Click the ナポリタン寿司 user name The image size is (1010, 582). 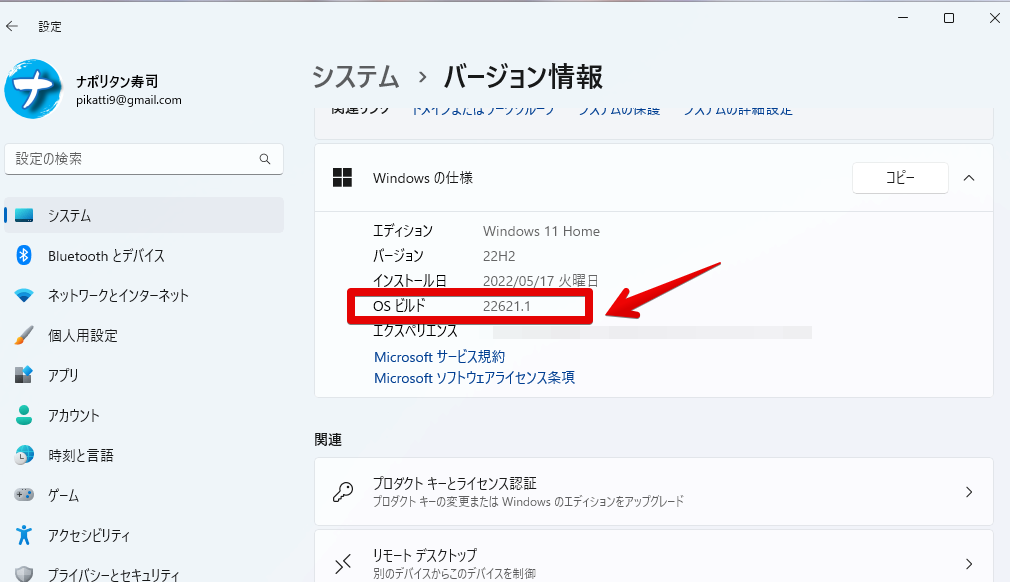point(117,82)
